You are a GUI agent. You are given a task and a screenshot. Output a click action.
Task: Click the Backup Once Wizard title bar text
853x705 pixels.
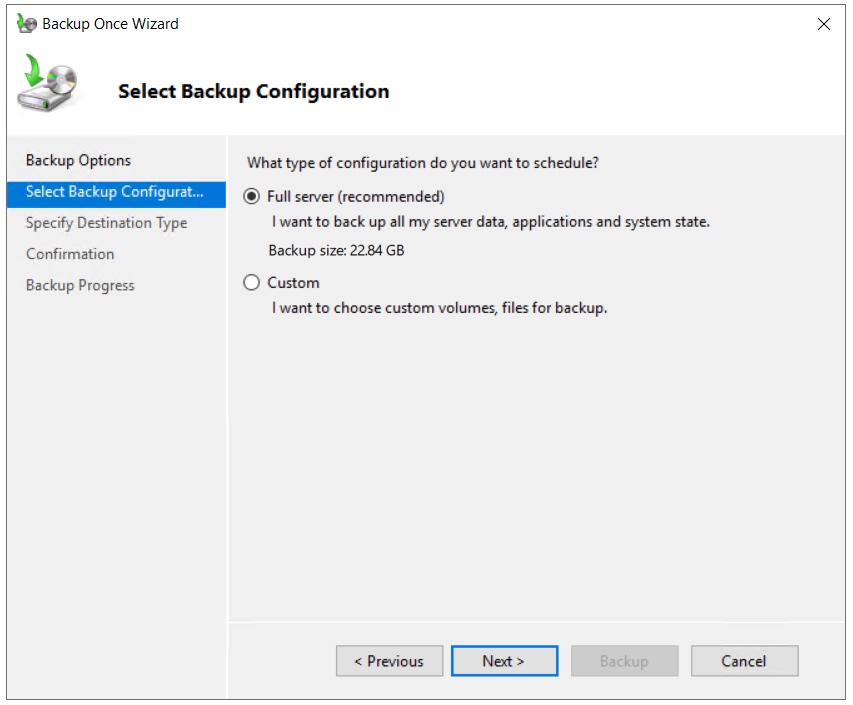110,24
